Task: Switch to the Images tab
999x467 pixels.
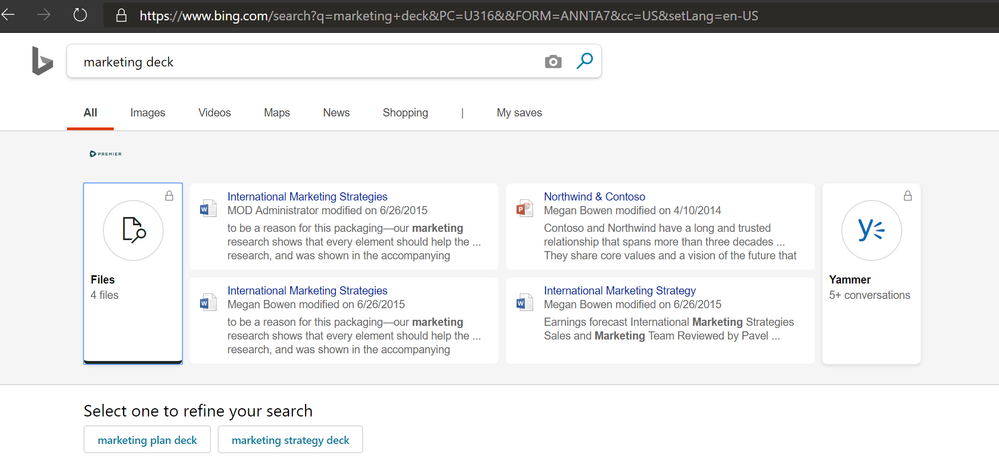Action: (148, 113)
